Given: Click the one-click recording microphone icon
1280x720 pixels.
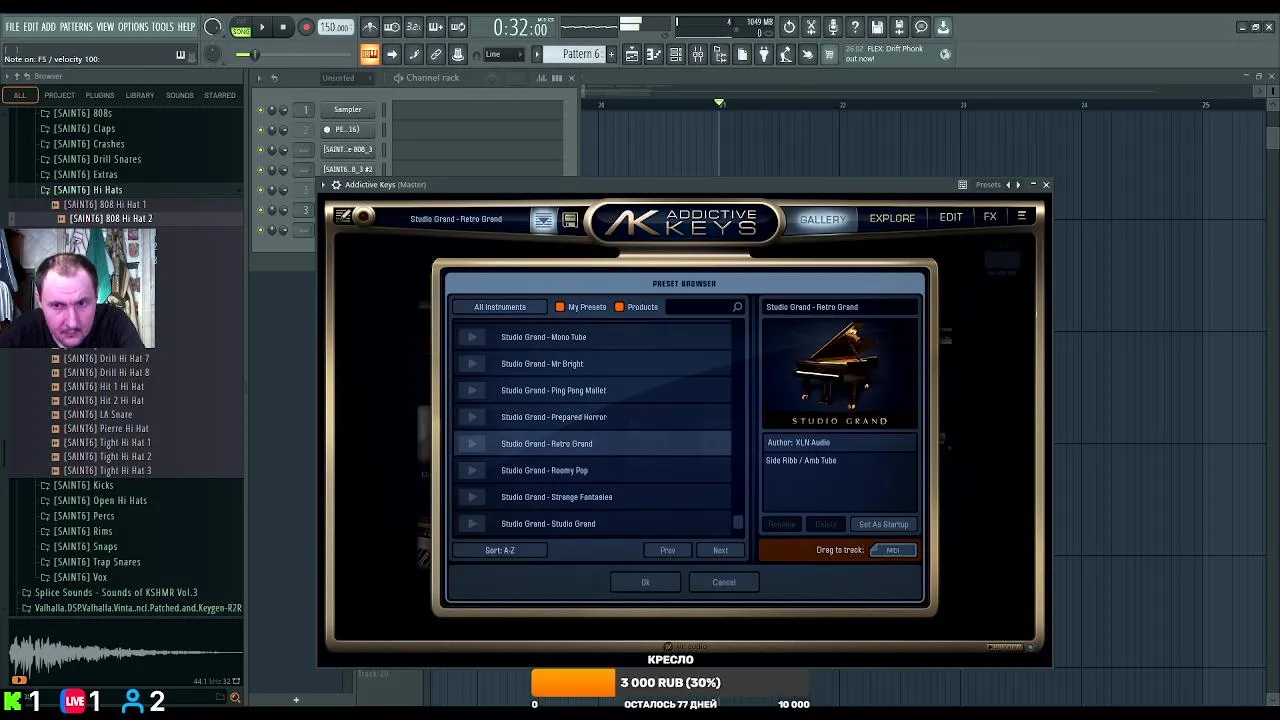Looking at the screenshot, I should (x=833, y=28).
